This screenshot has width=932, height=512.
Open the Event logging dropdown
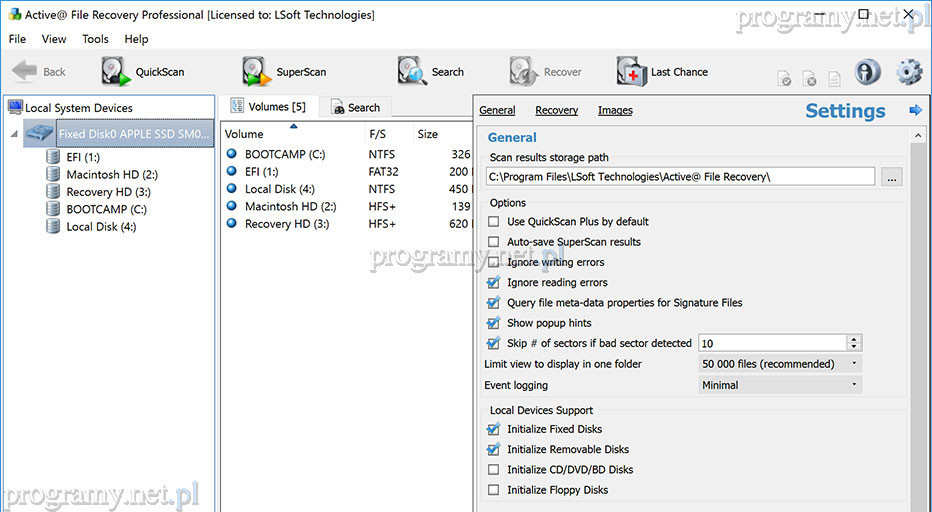[780, 385]
